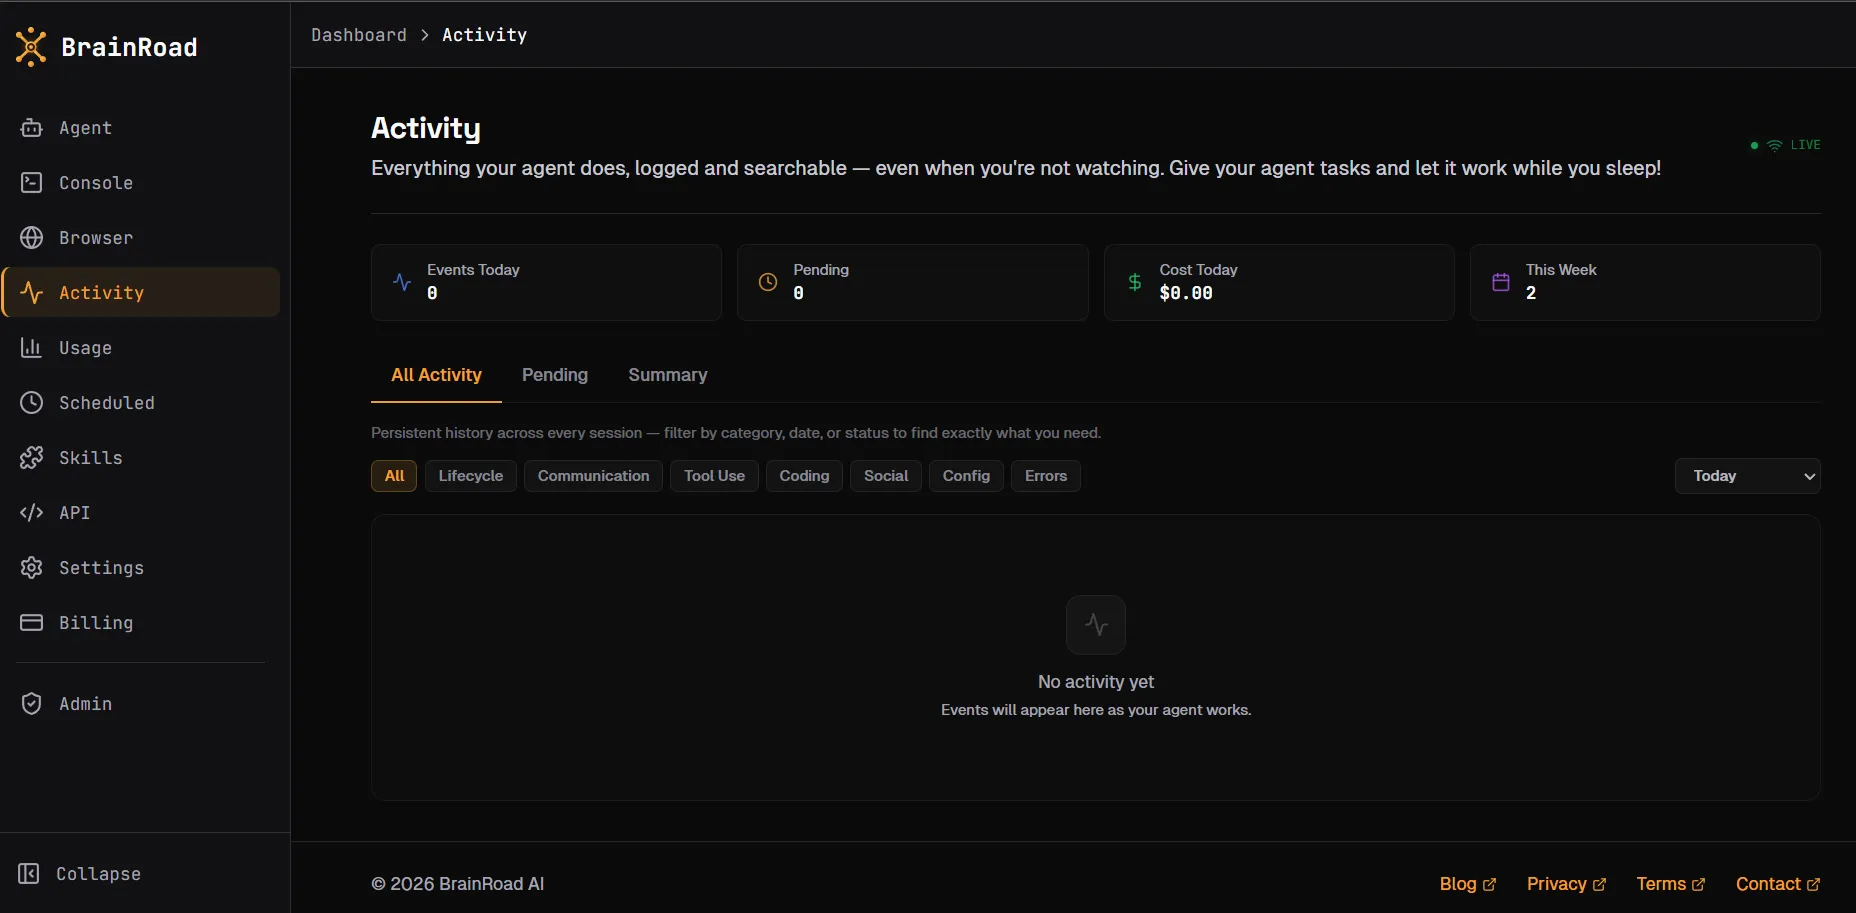The height and width of the screenshot is (913, 1856).
Task: Open the Terms footer link
Action: point(1671,884)
